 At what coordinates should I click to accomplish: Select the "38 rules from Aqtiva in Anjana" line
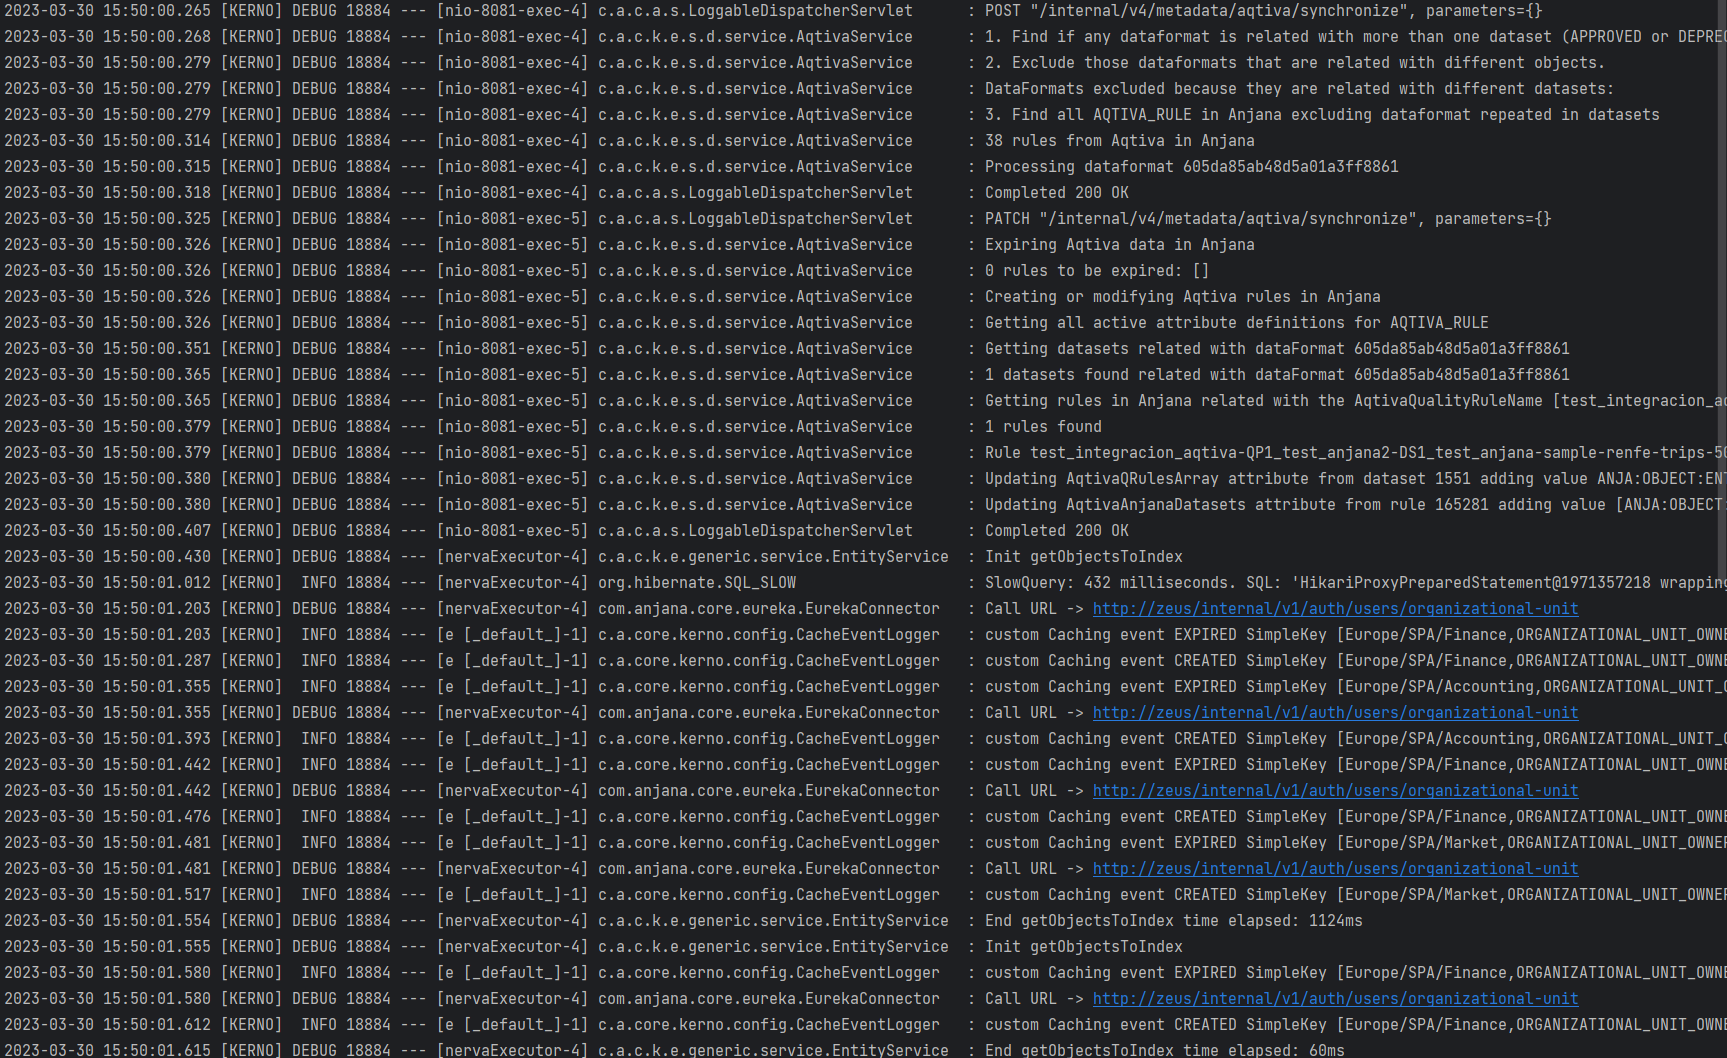(x=1119, y=141)
